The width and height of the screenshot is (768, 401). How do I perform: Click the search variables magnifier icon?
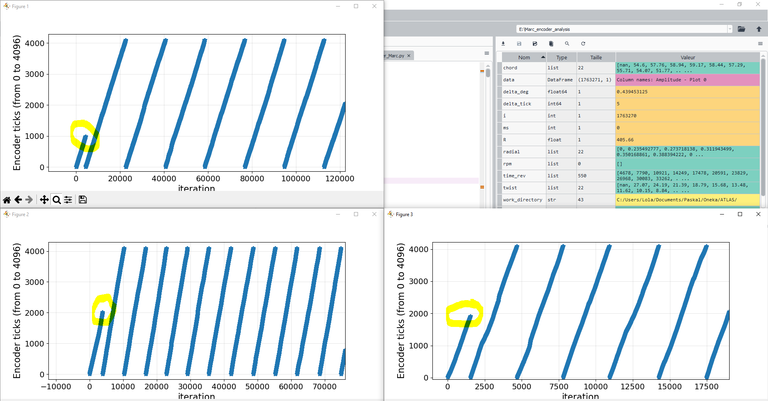coord(567,44)
